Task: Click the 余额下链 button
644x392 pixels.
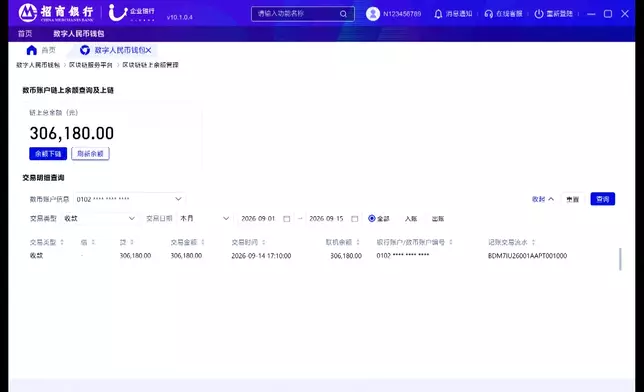Action: click(48, 154)
